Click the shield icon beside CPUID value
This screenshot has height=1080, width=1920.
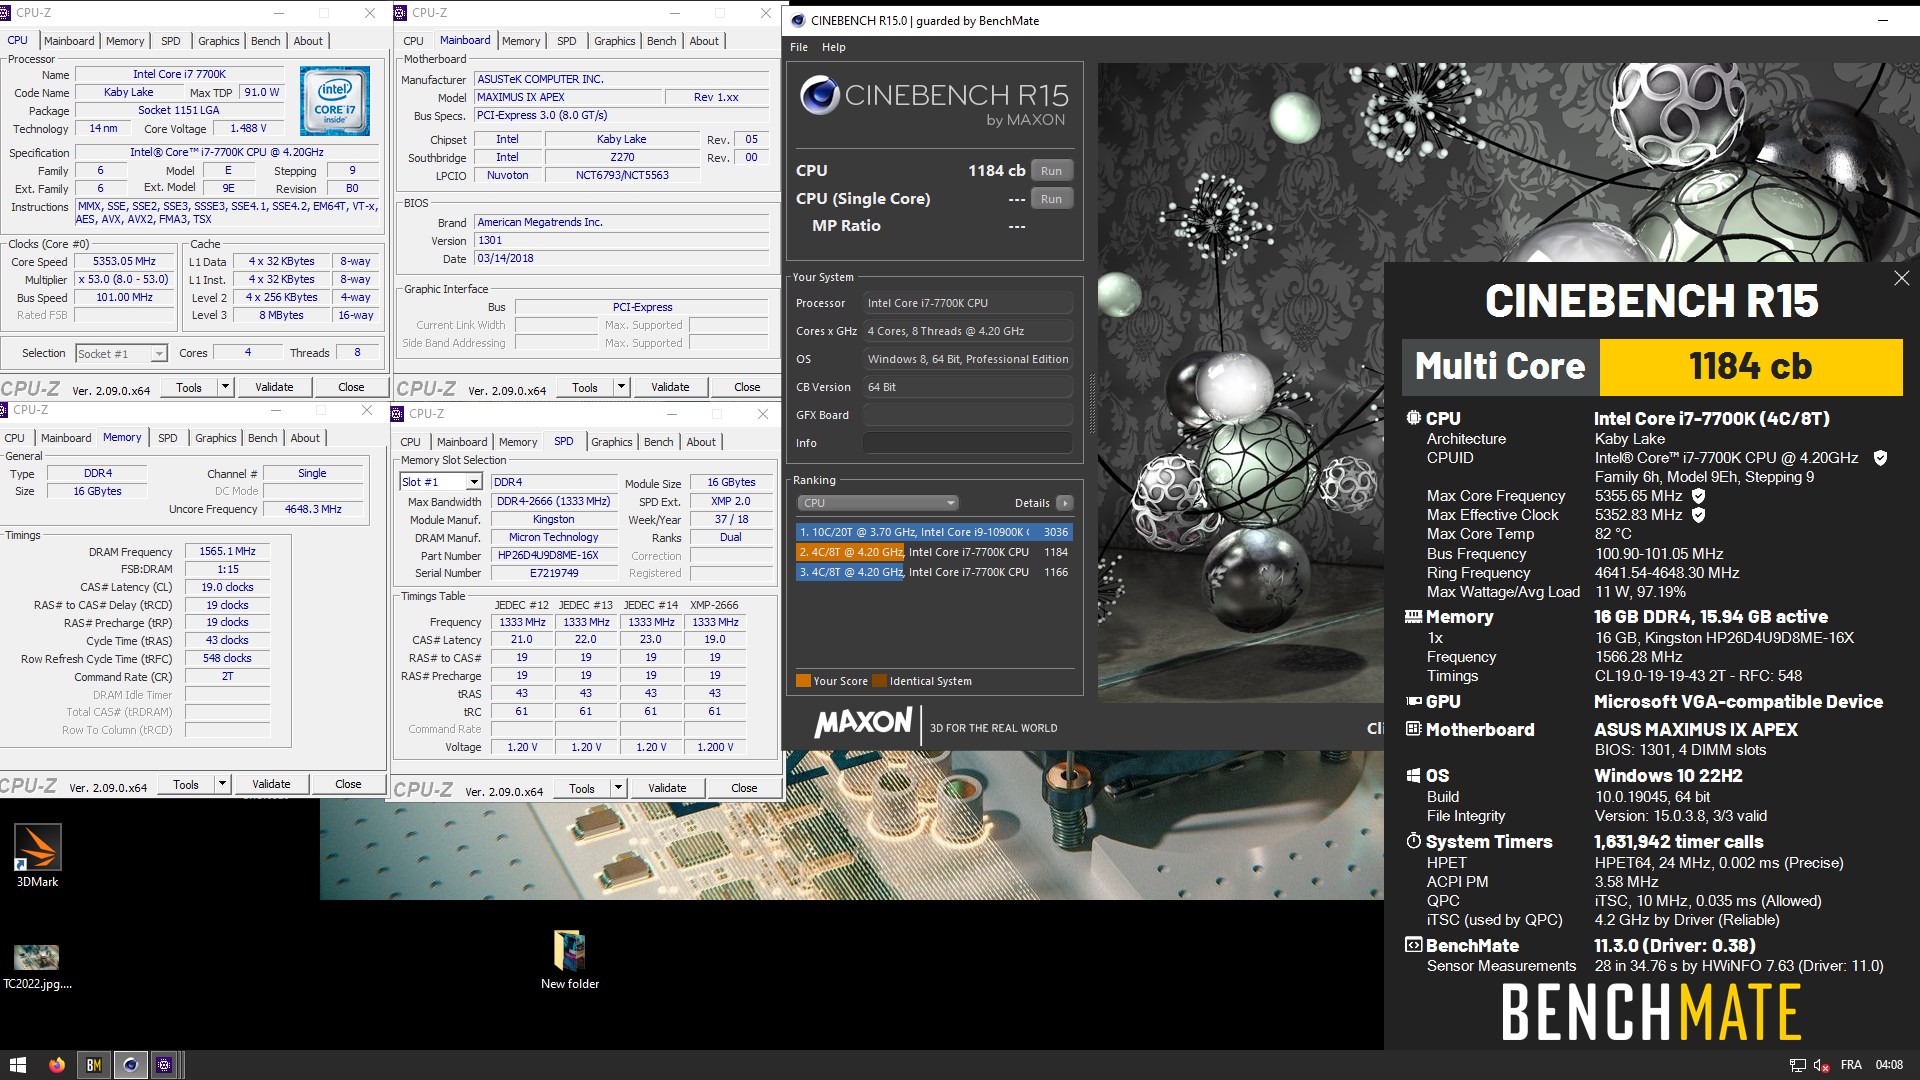(1880, 458)
